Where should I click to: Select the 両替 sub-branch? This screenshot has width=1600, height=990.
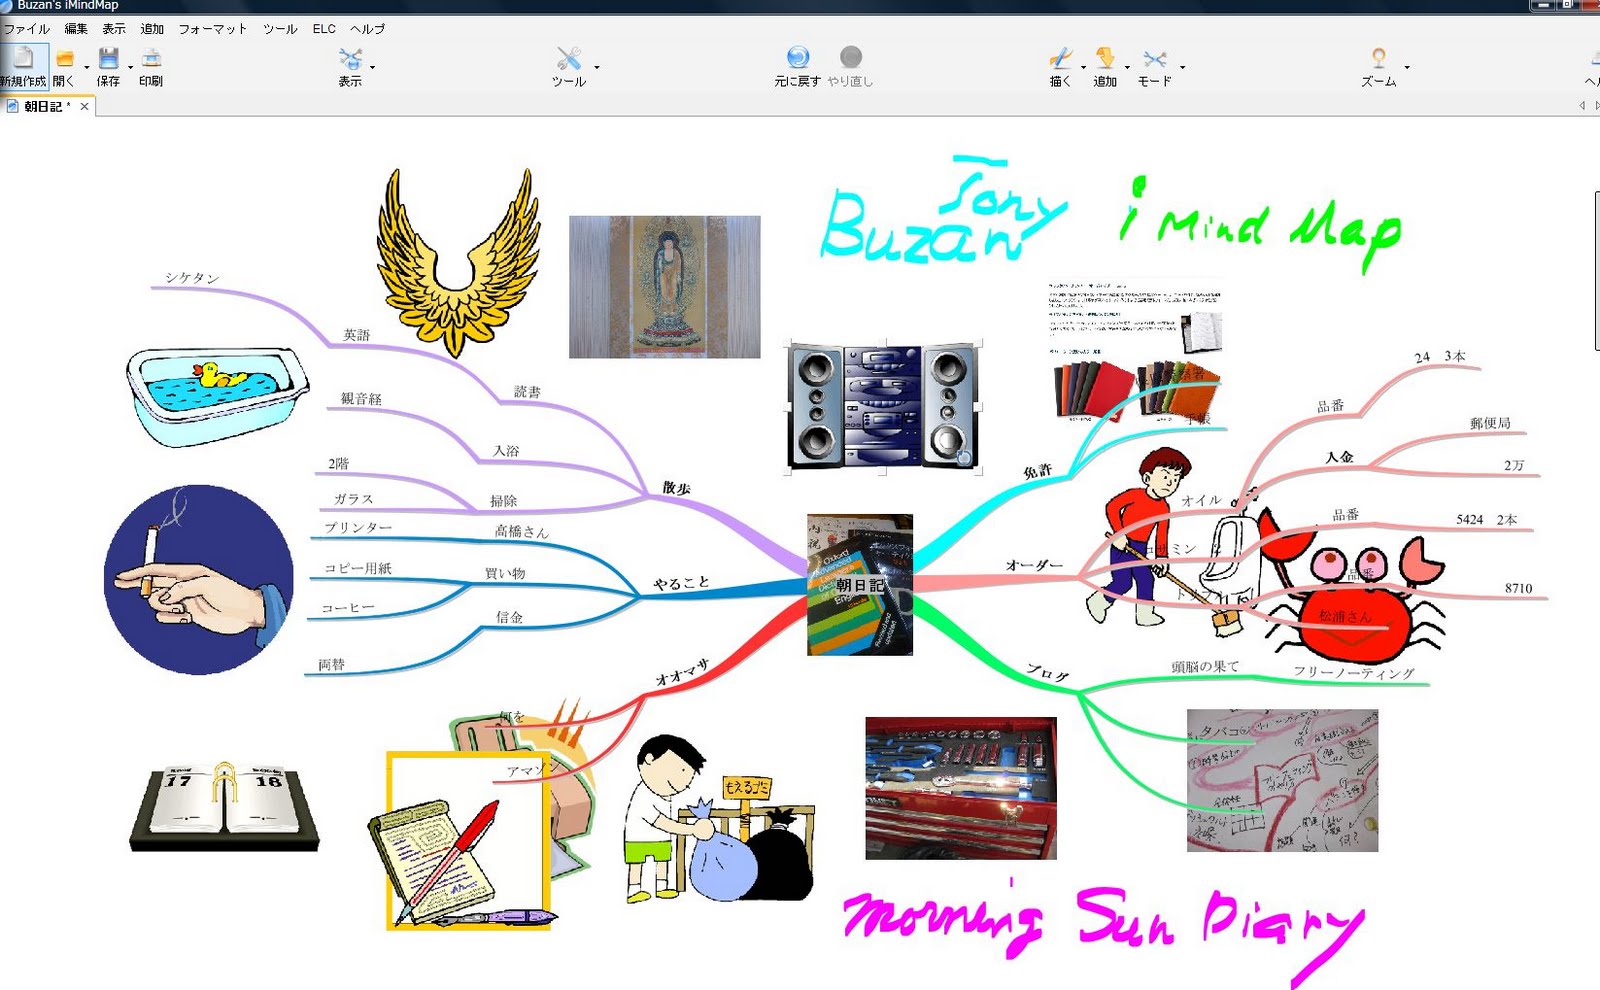[x=331, y=664]
